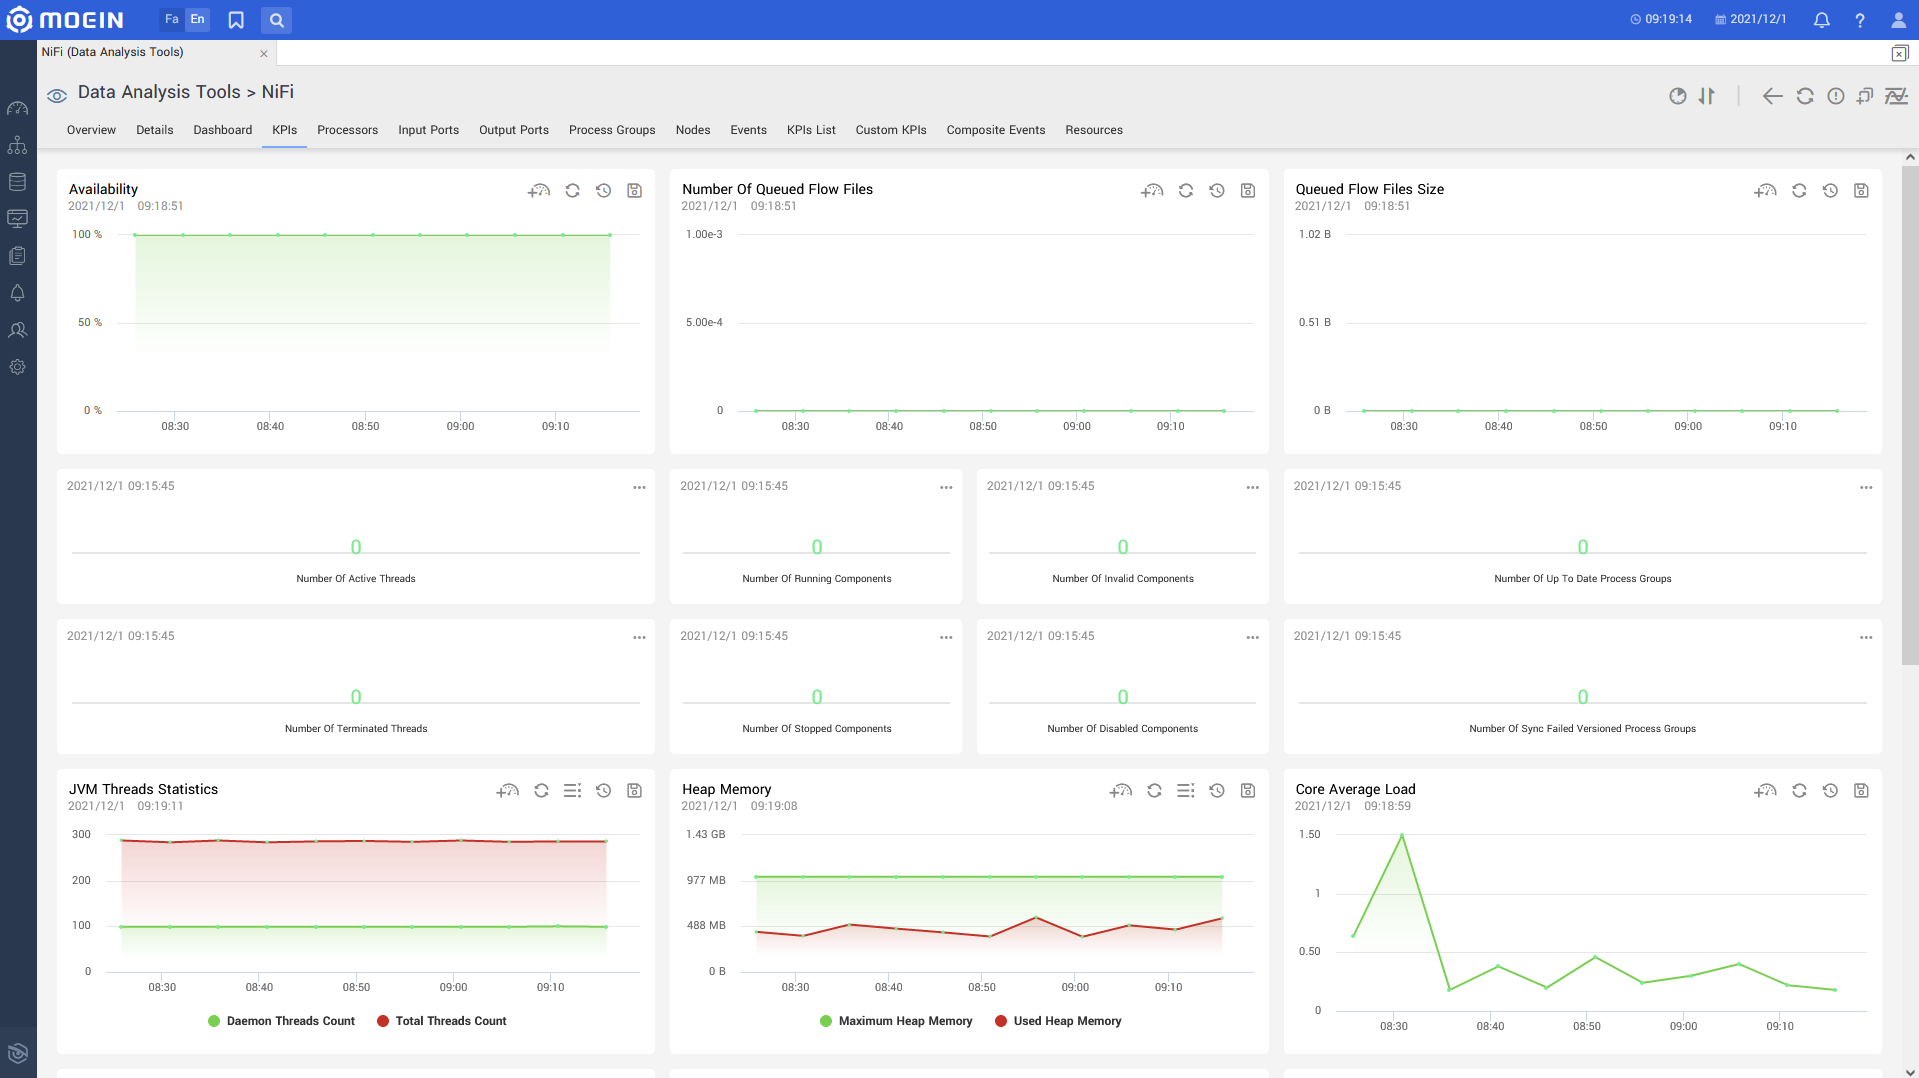The height and width of the screenshot is (1078, 1919).
Task: Toggle the eye icon beside Data Analysis Tools
Action: pos(57,95)
